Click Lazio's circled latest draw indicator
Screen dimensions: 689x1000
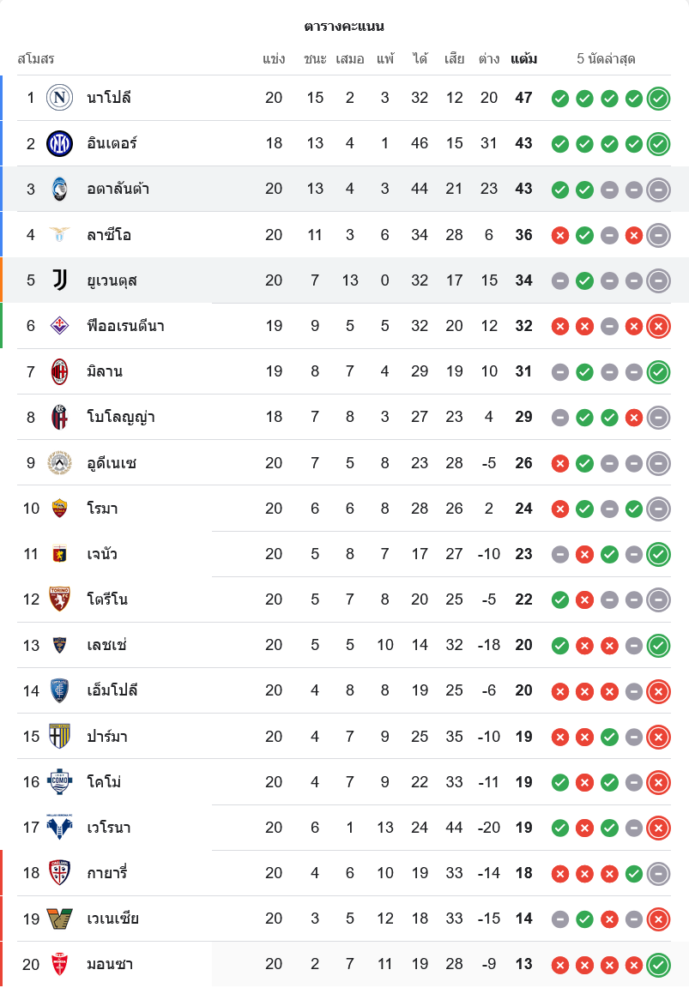click(658, 235)
